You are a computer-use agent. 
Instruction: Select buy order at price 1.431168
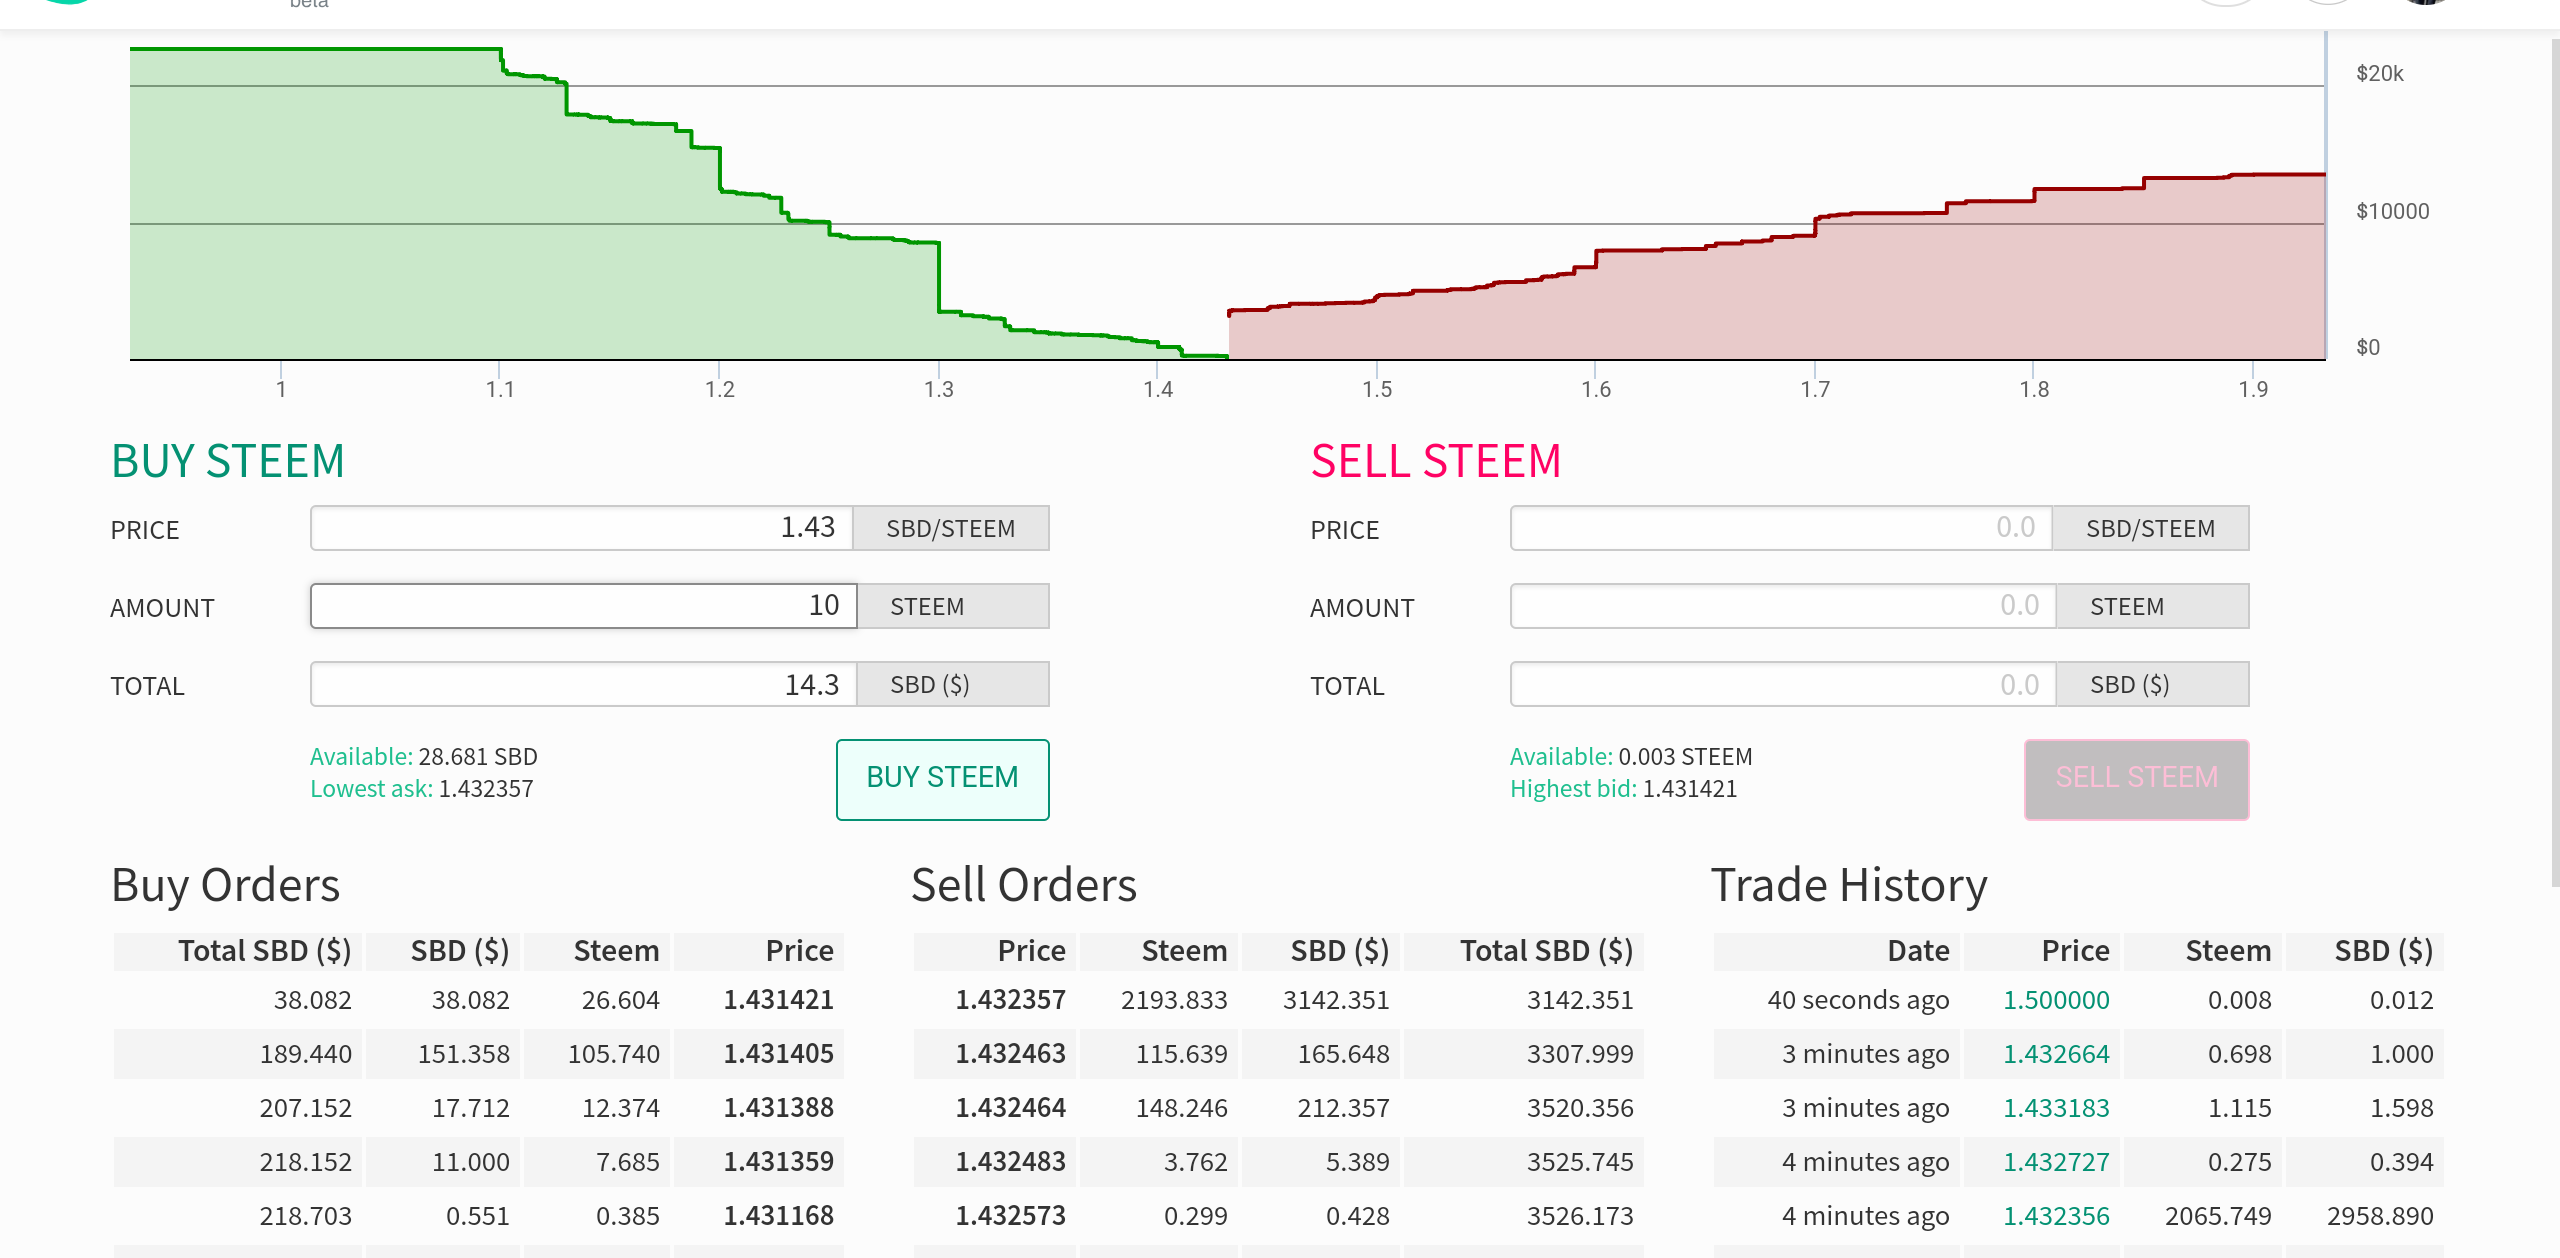click(479, 1216)
